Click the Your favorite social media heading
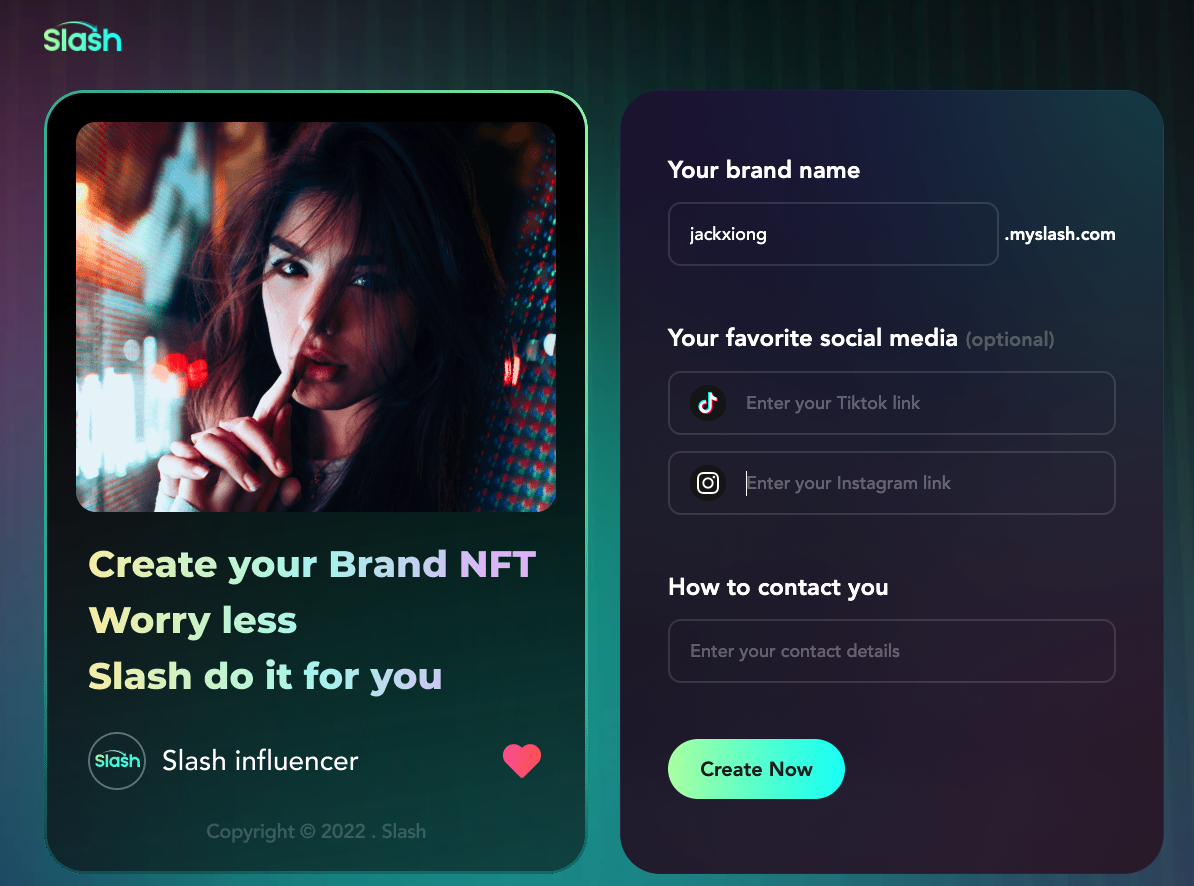This screenshot has width=1194, height=886. click(812, 337)
